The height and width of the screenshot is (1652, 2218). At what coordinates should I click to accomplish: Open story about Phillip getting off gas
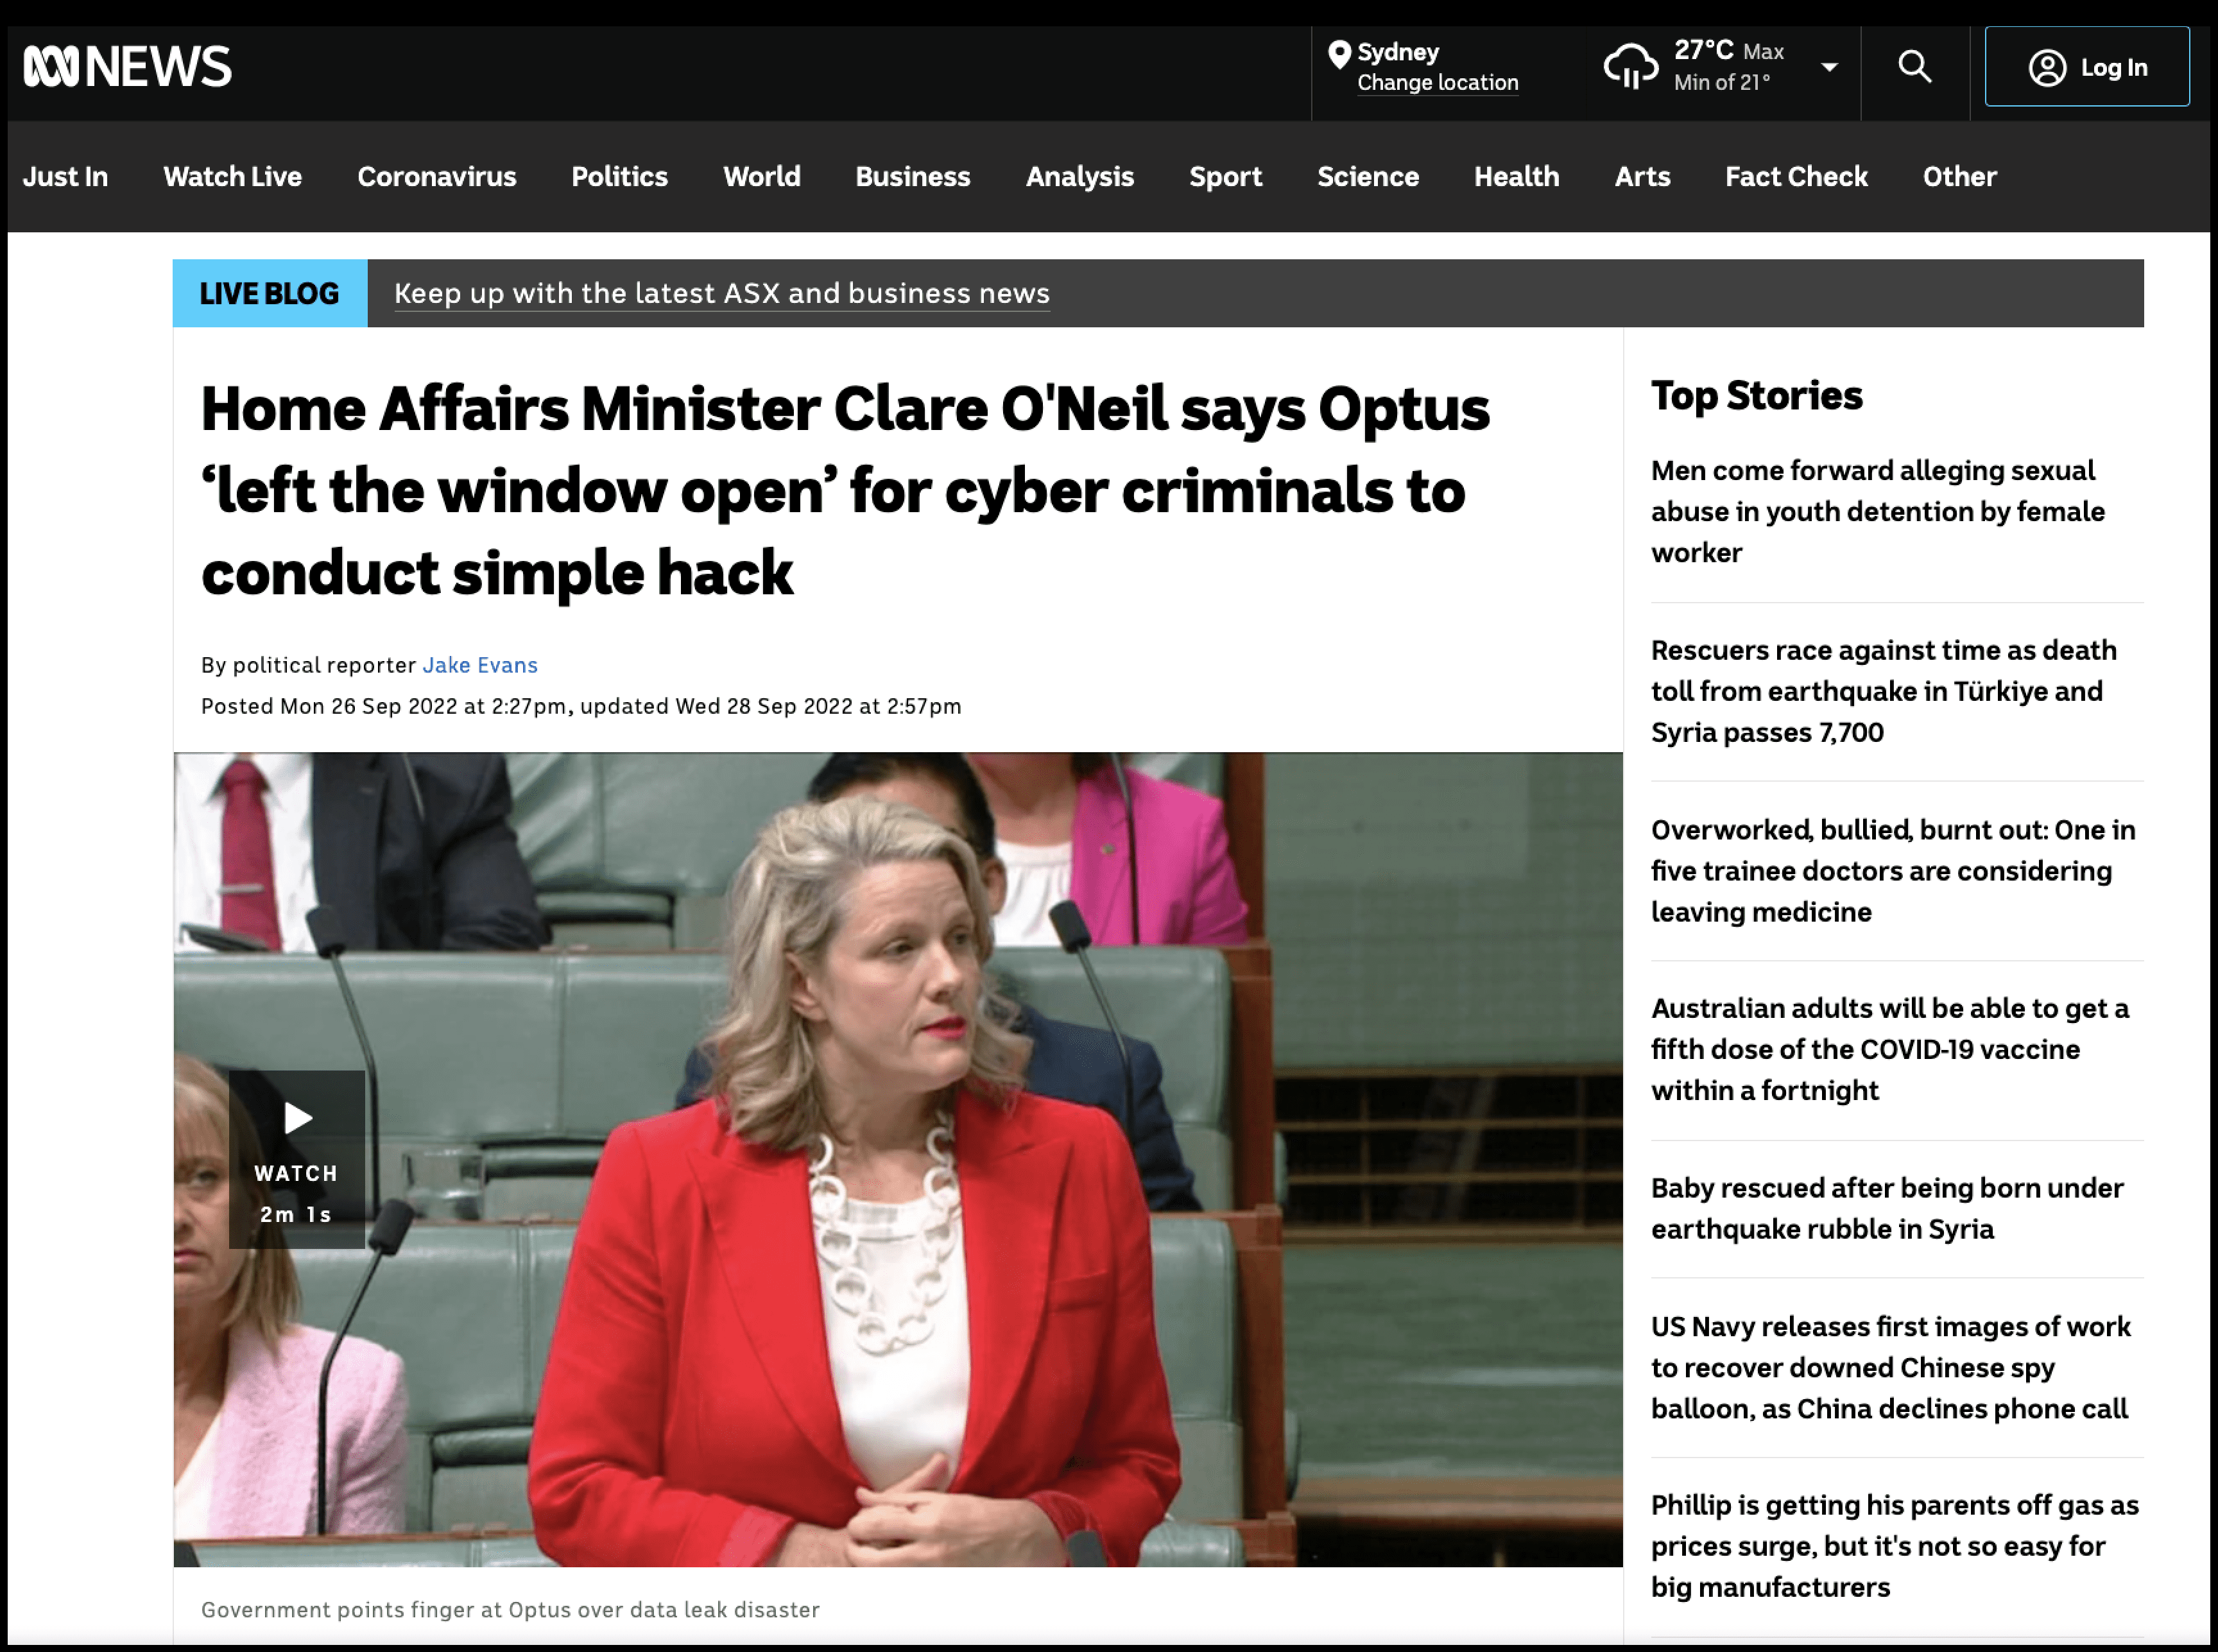(1894, 1545)
